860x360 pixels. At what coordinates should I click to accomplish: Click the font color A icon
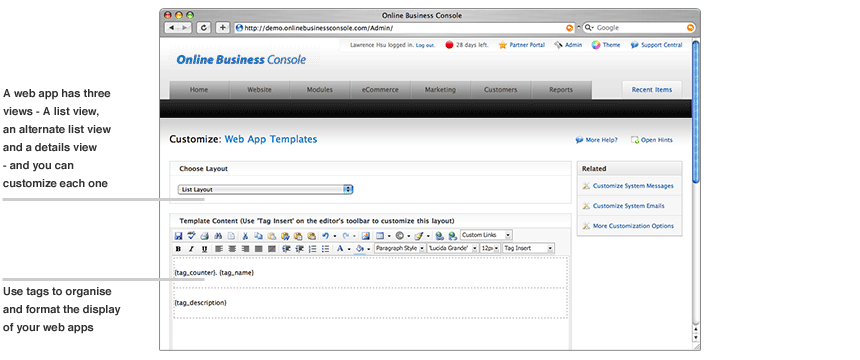point(340,249)
